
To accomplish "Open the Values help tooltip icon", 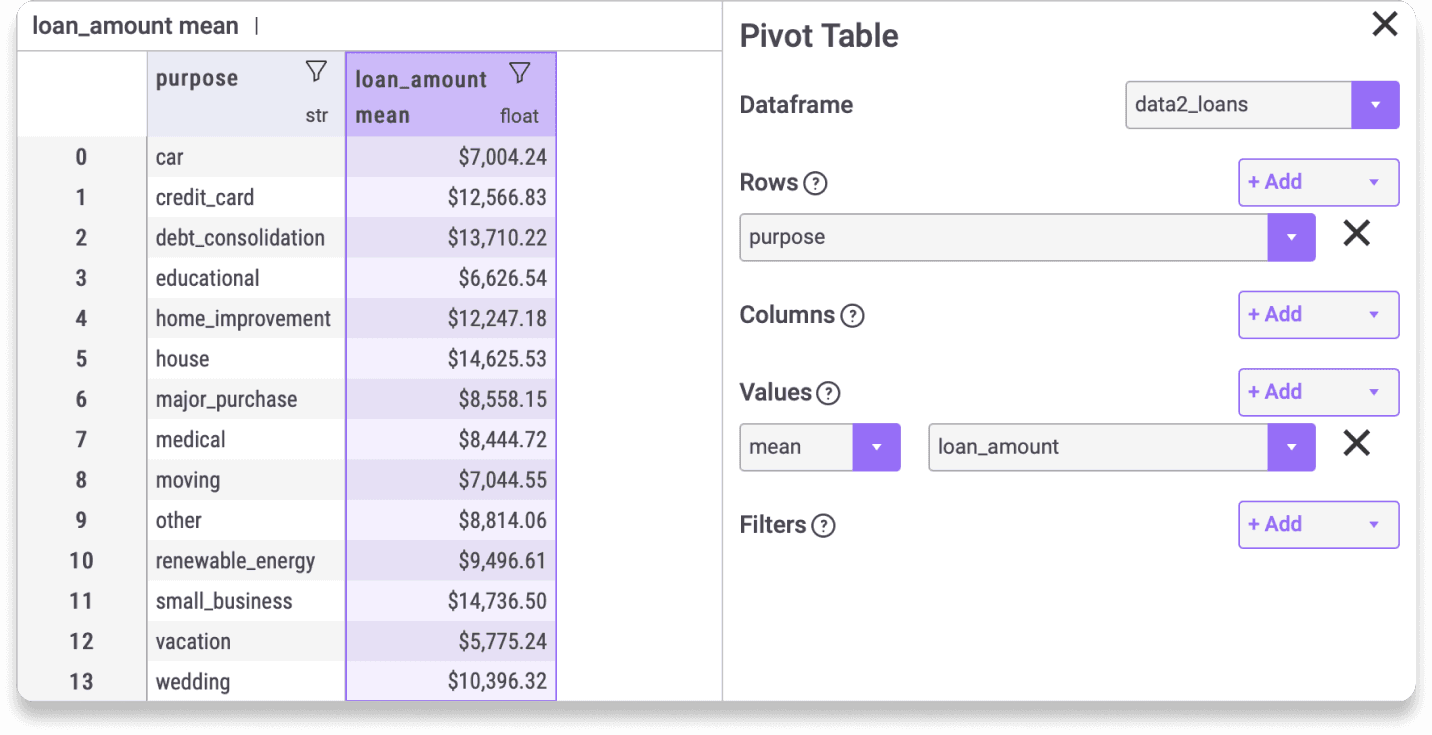I will [x=828, y=394].
